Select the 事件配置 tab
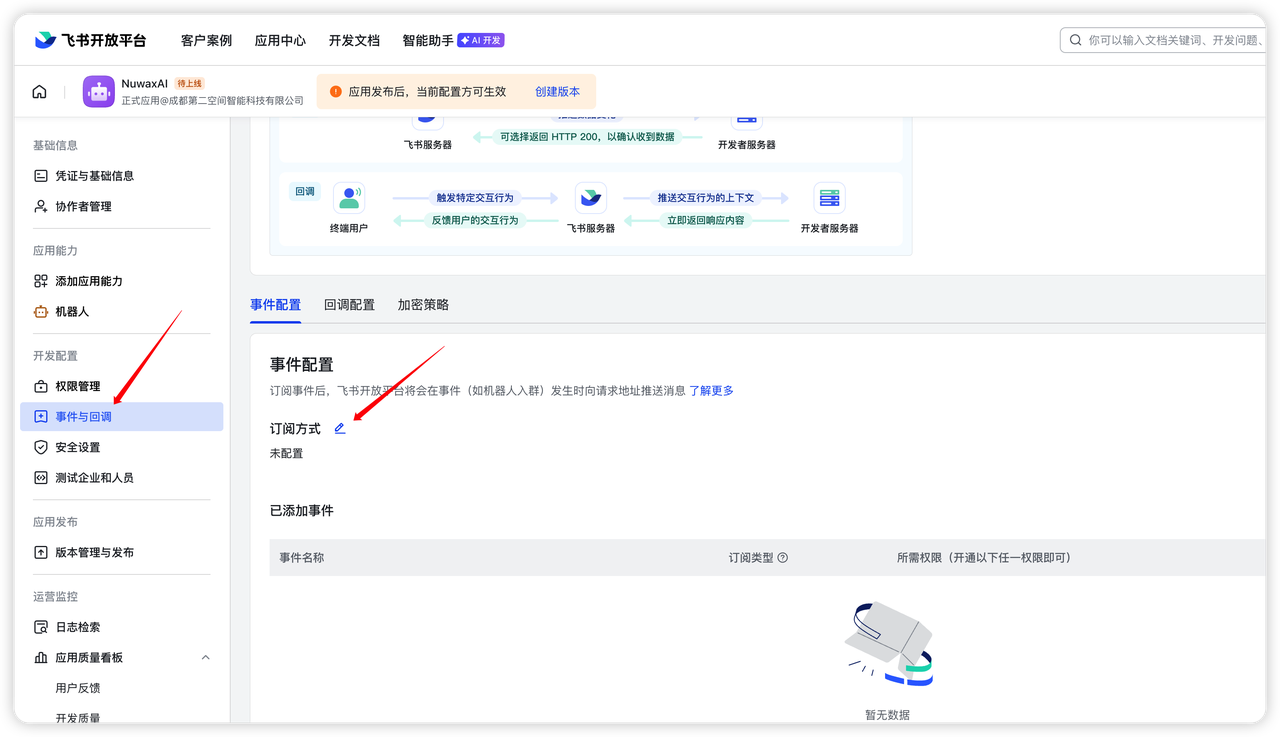Viewport: 1280px width, 737px height. tap(275, 305)
